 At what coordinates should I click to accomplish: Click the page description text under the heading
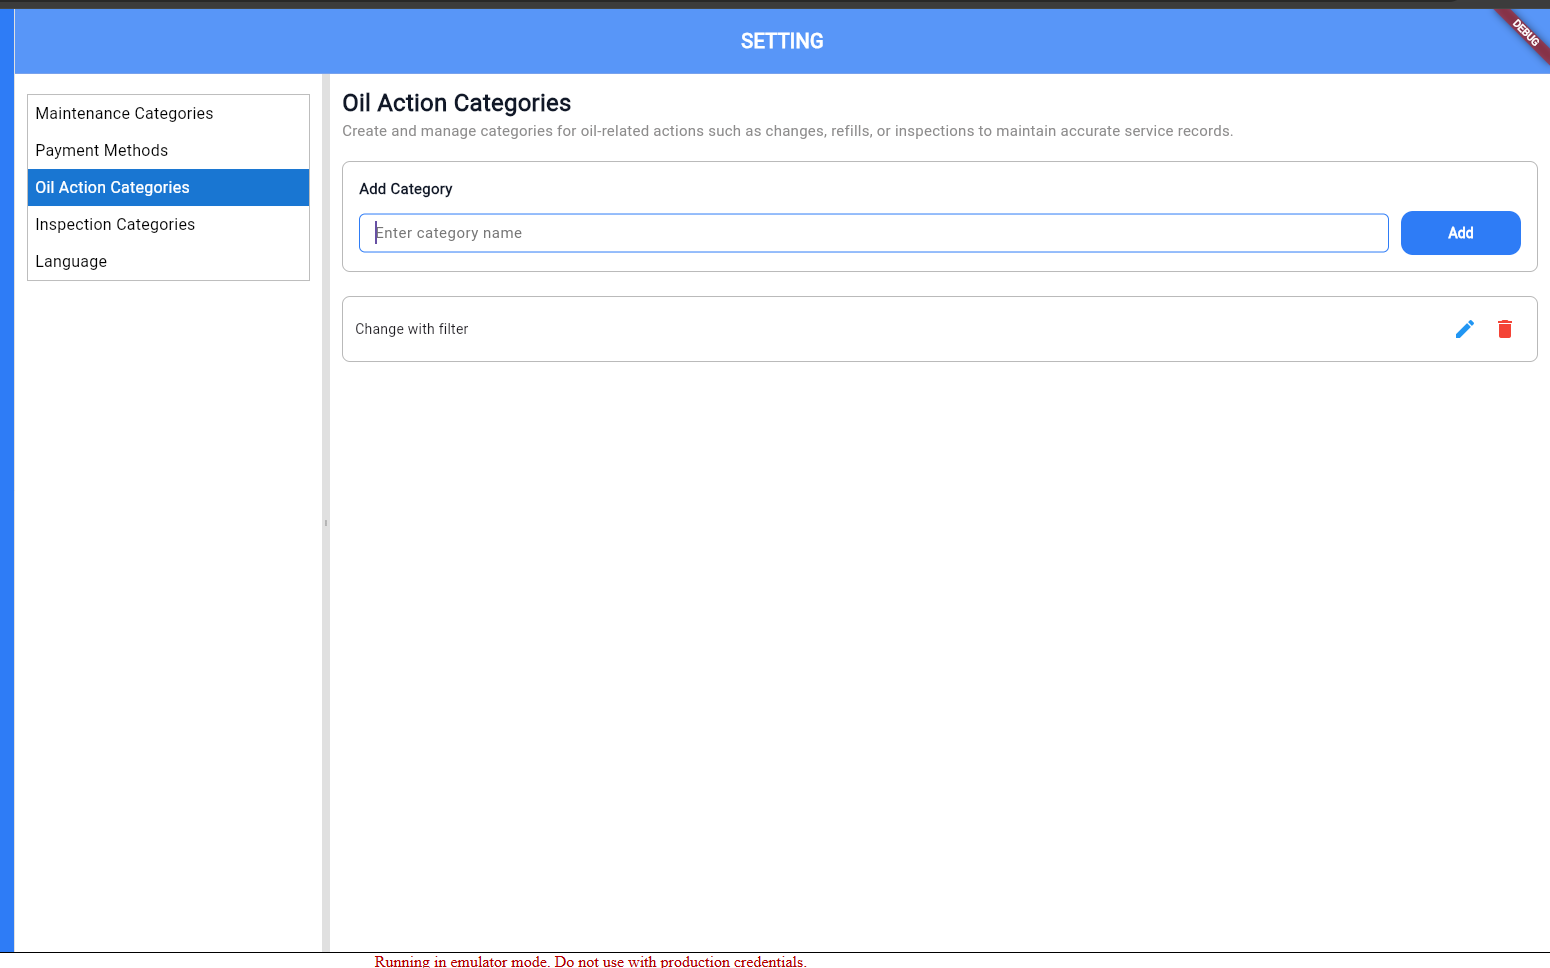(787, 131)
